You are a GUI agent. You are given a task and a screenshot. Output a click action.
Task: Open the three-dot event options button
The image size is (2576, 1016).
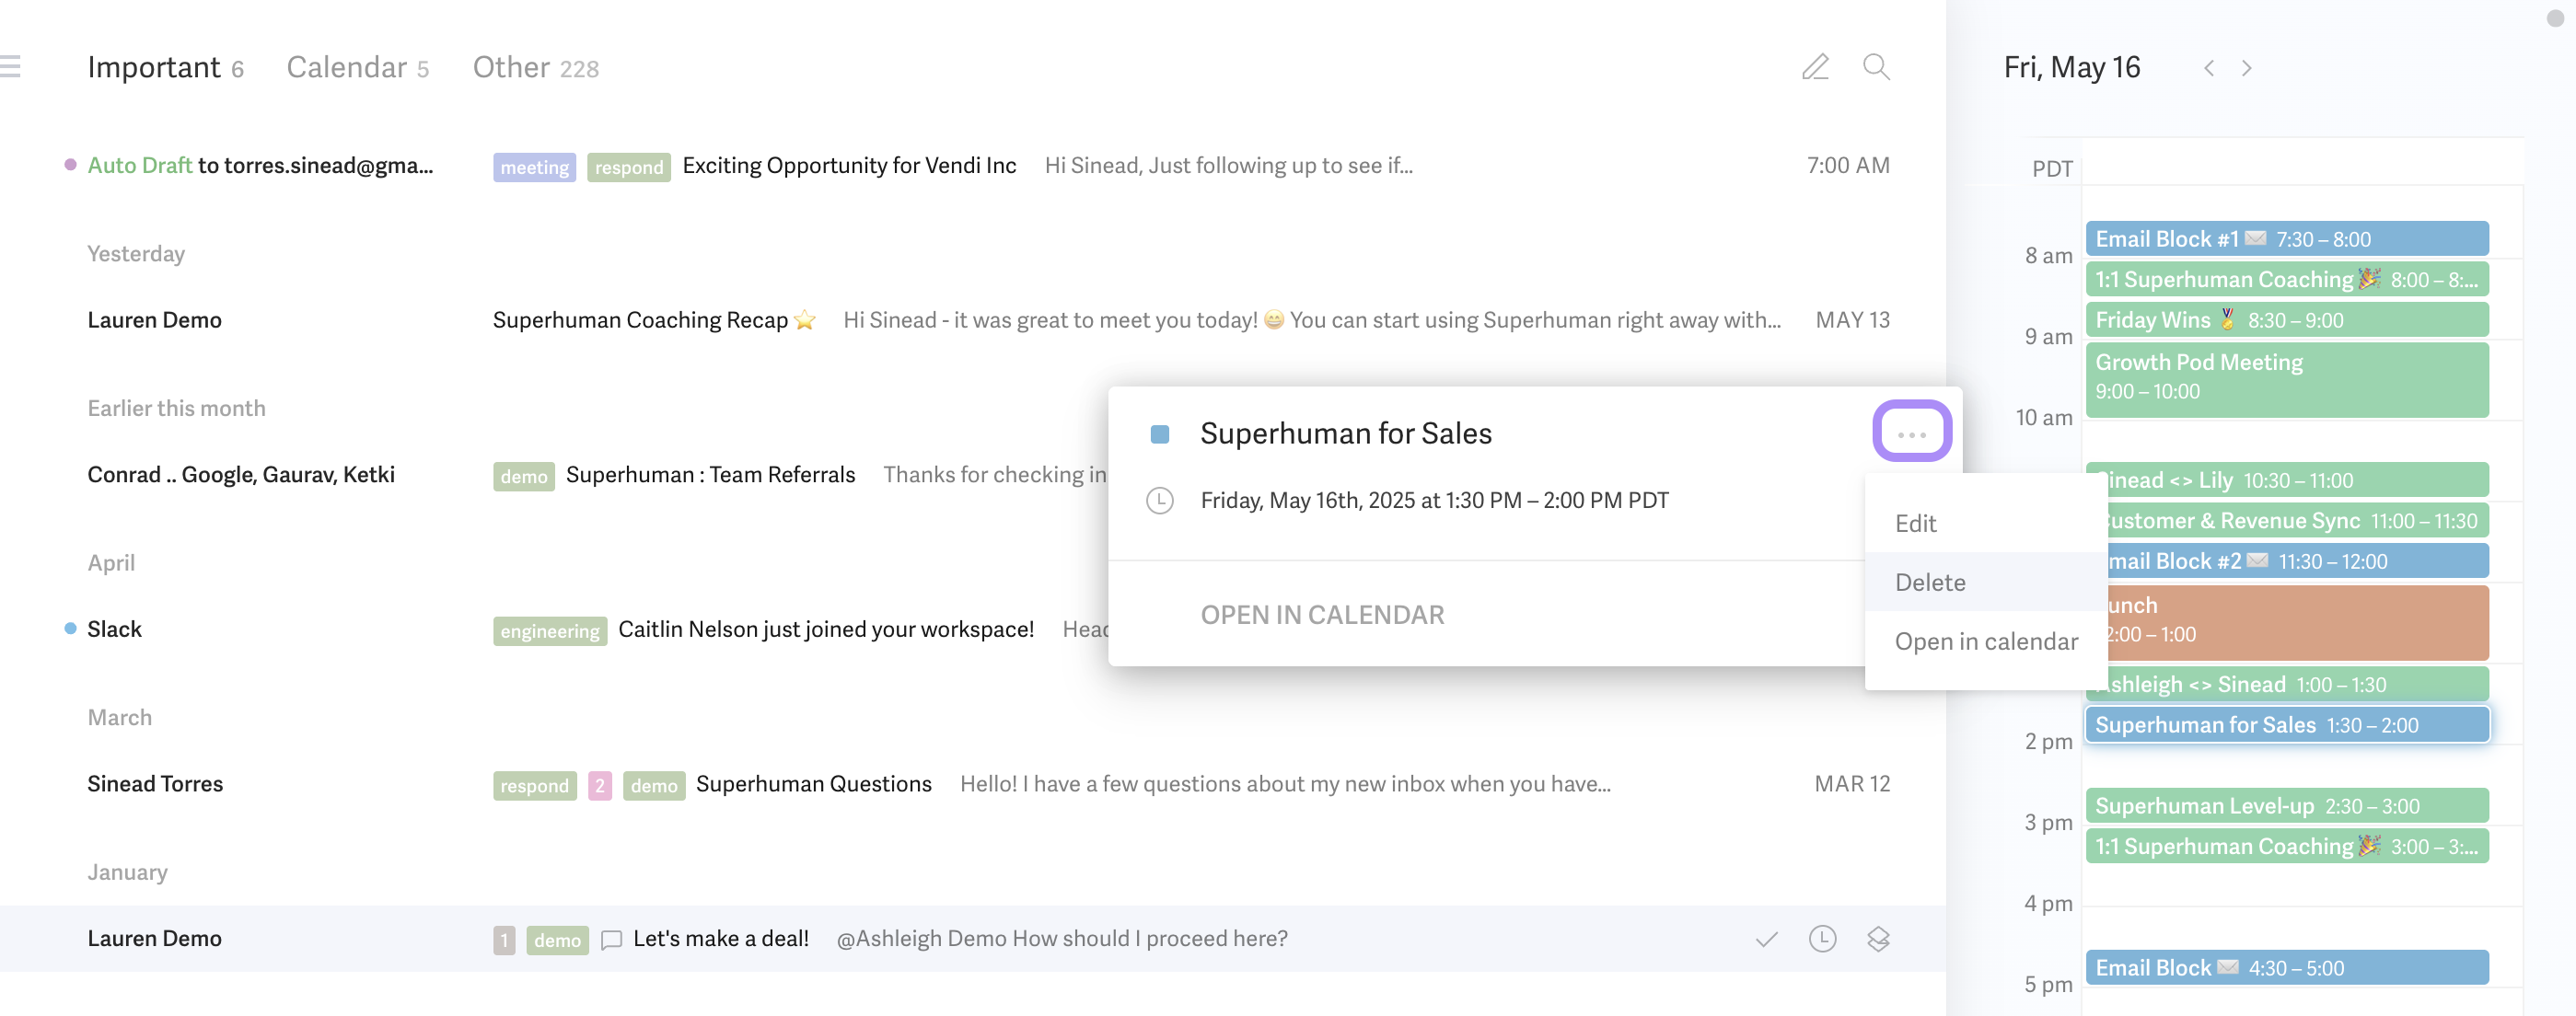[x=1912, y=433]
